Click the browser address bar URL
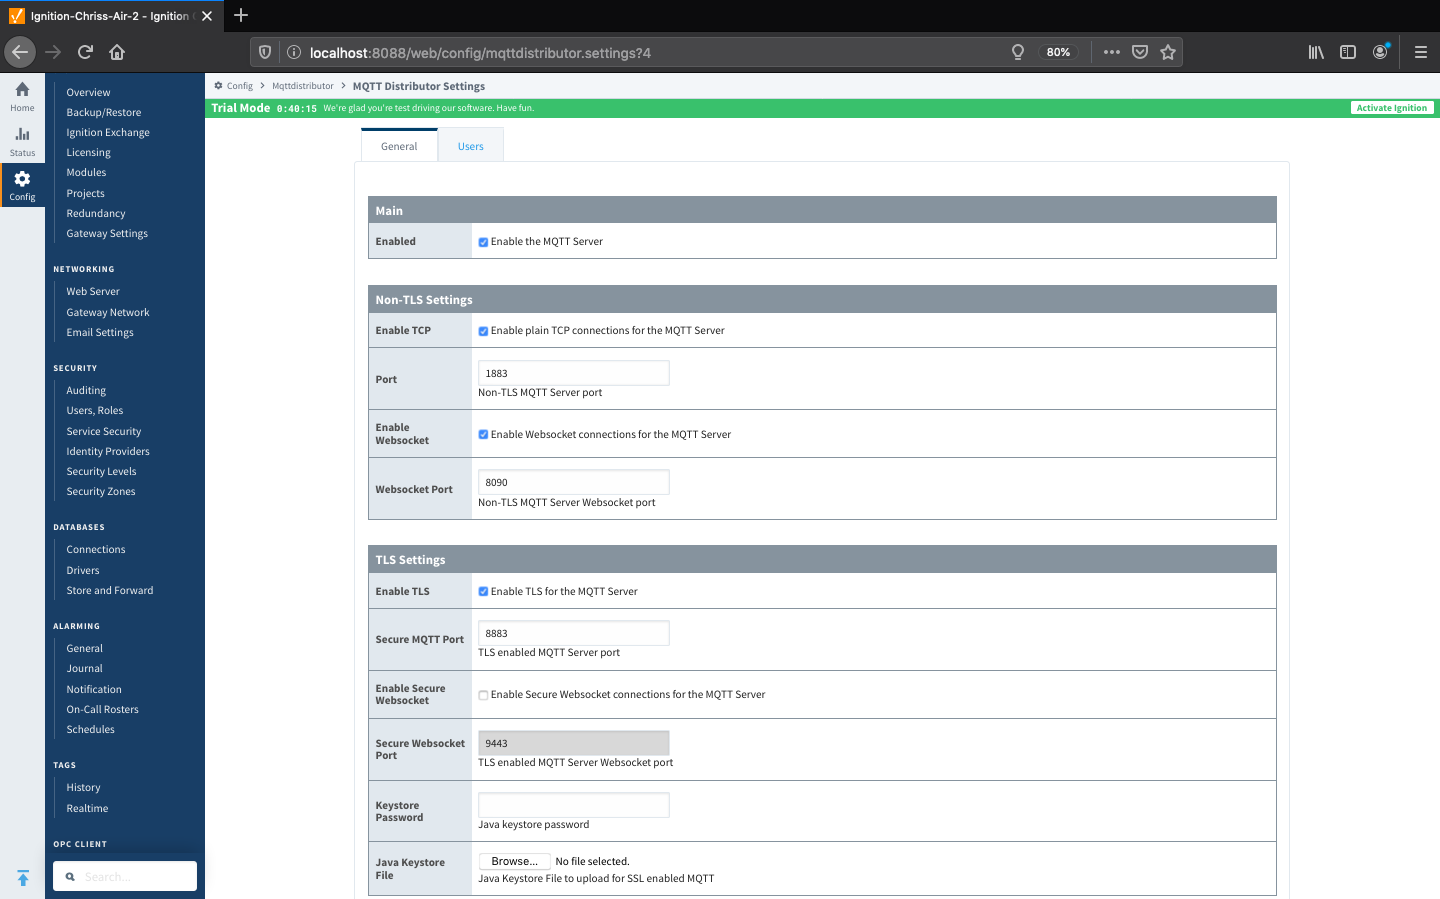1440x899 pixels. coord(480,53)
